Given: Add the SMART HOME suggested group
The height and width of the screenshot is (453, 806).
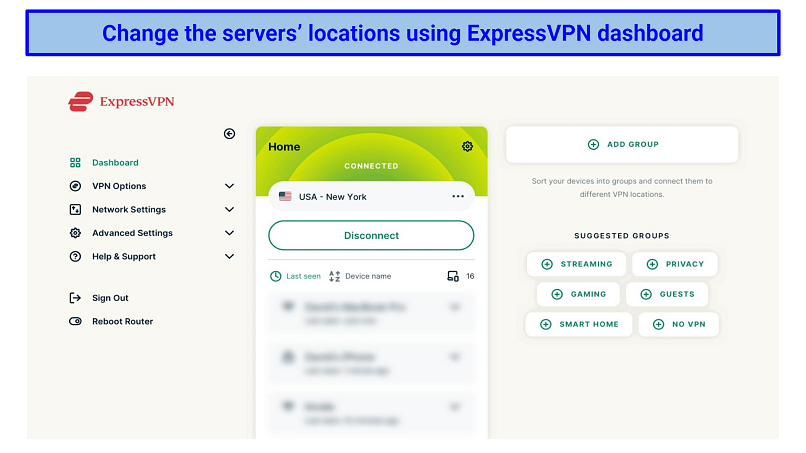Looking at the screenshot, I should [579, 324].
